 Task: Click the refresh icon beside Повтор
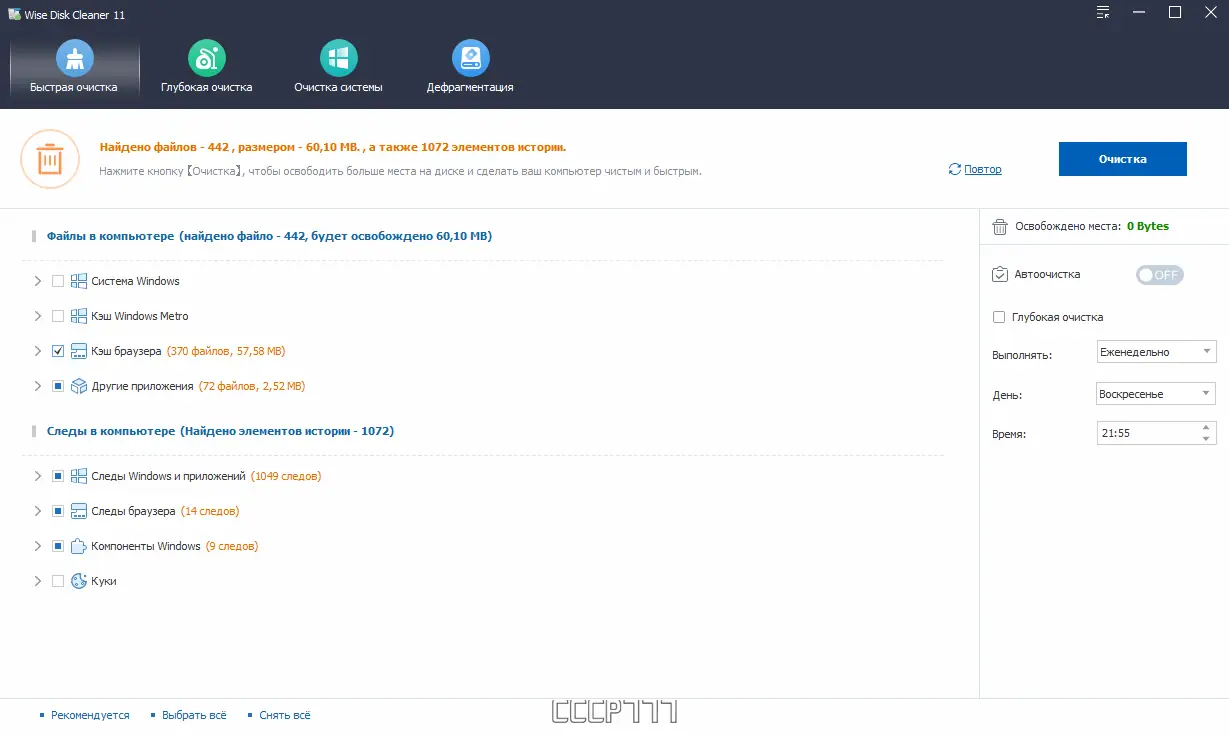coord(955,169)
